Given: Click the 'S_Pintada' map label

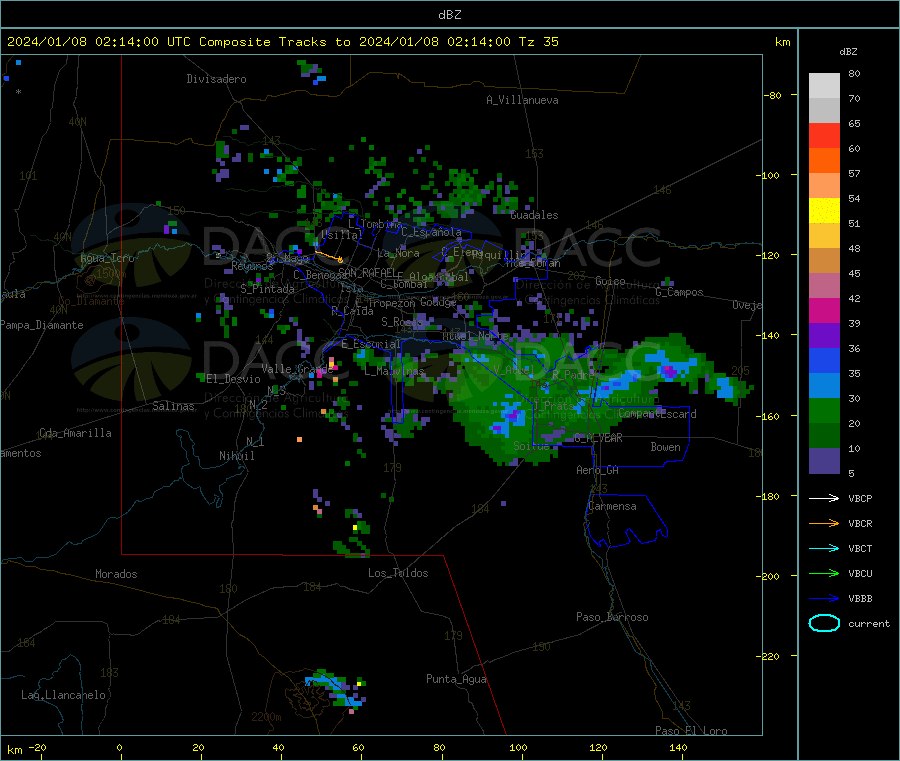Looking at the screenshot, I should (267, 289).
